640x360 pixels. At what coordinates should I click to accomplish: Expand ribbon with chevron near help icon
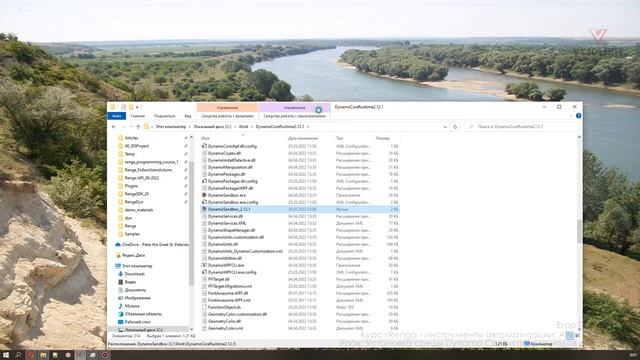coord(571,116)
